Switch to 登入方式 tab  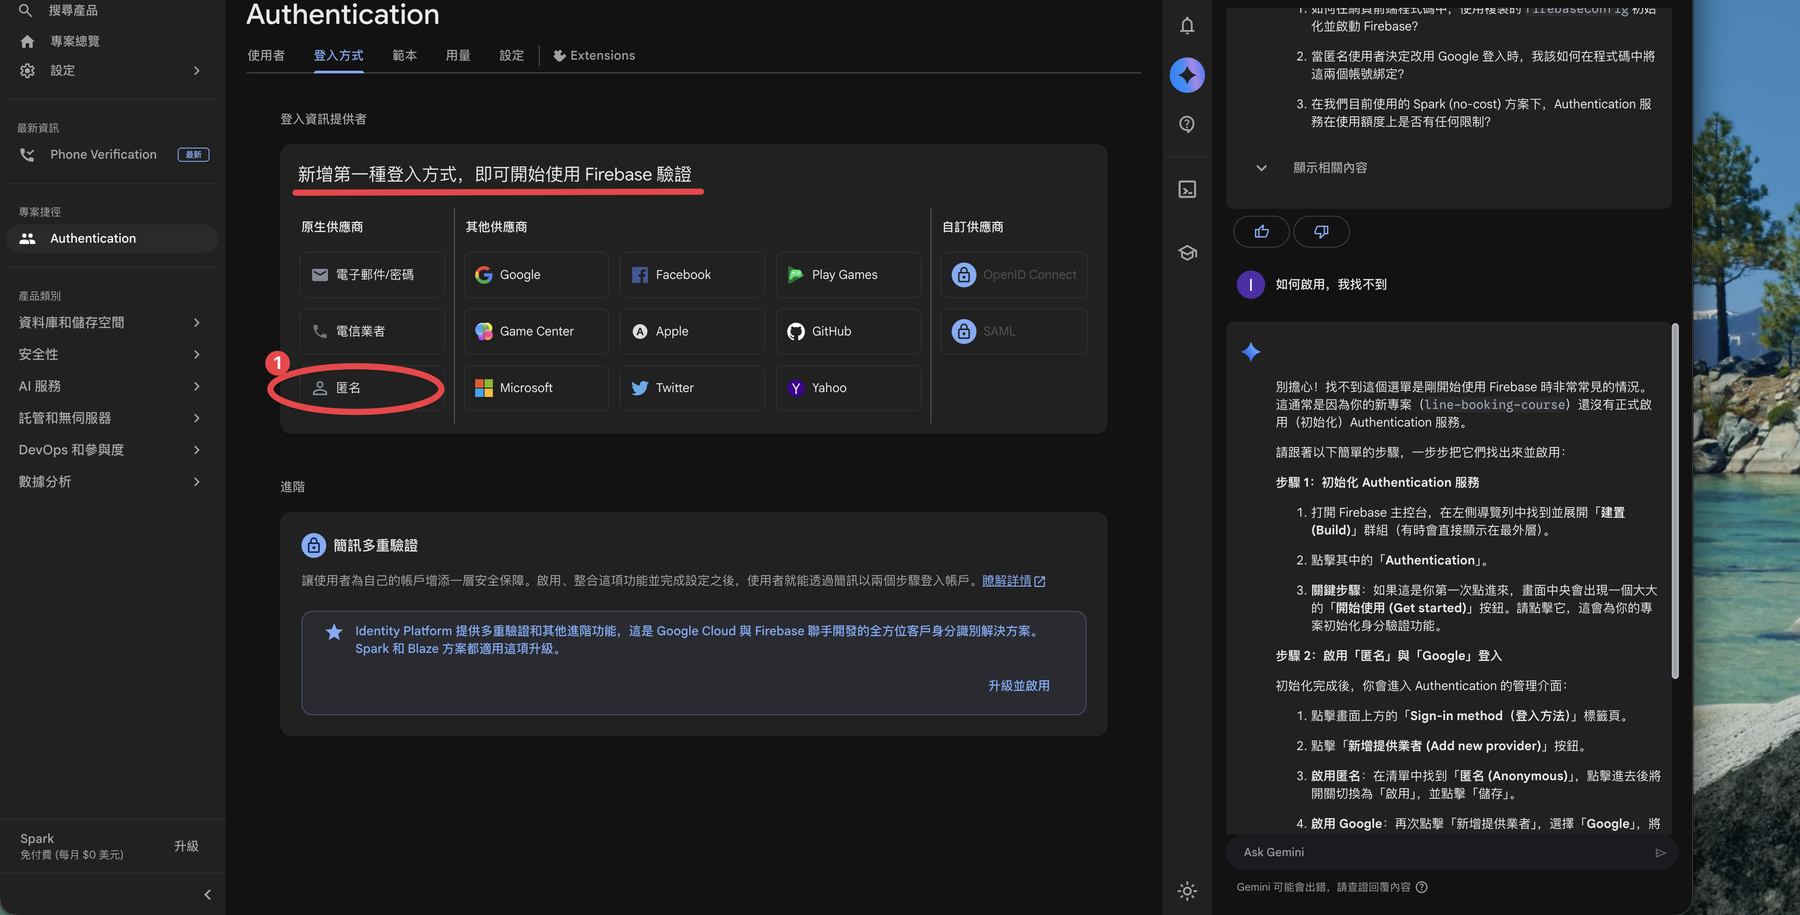(338, 55)
